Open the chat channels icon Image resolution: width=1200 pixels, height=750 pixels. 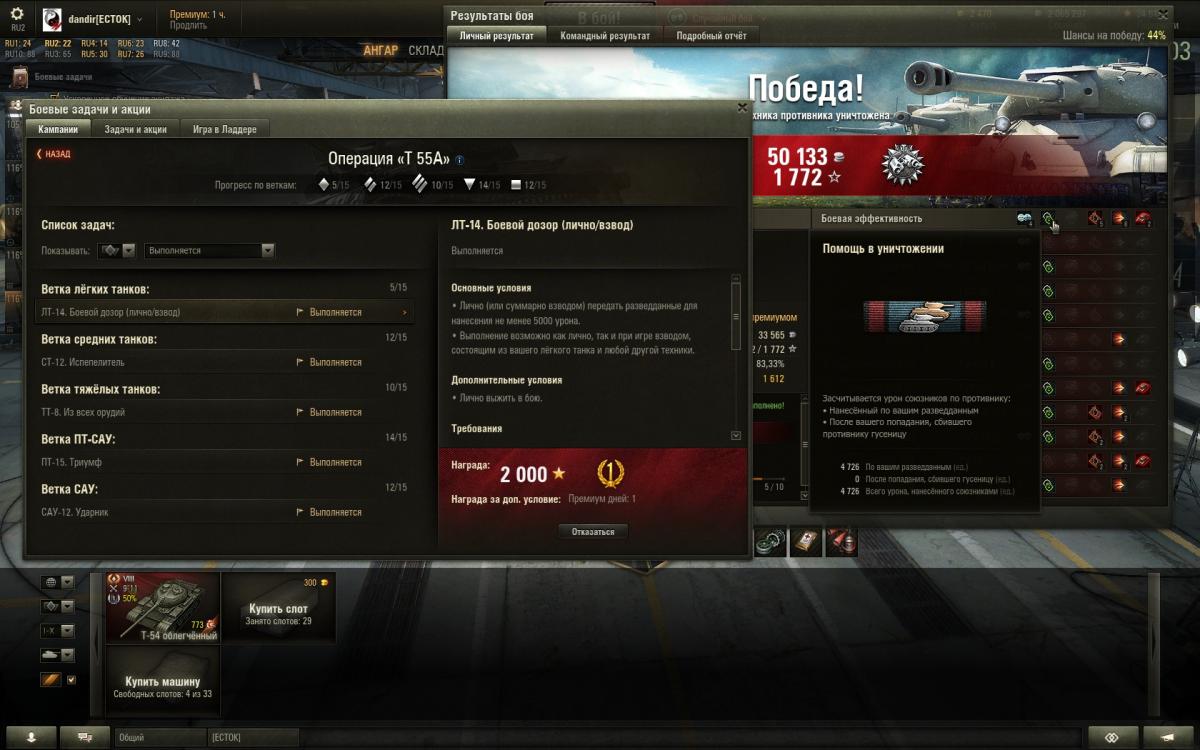point(85,736)
